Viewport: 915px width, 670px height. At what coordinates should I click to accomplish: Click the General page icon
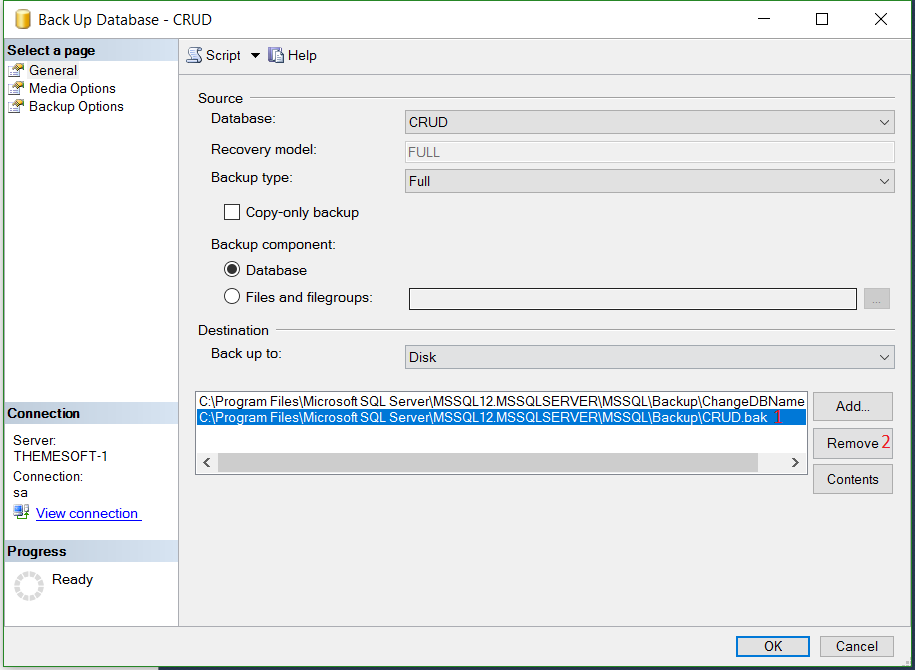[16, 71]
